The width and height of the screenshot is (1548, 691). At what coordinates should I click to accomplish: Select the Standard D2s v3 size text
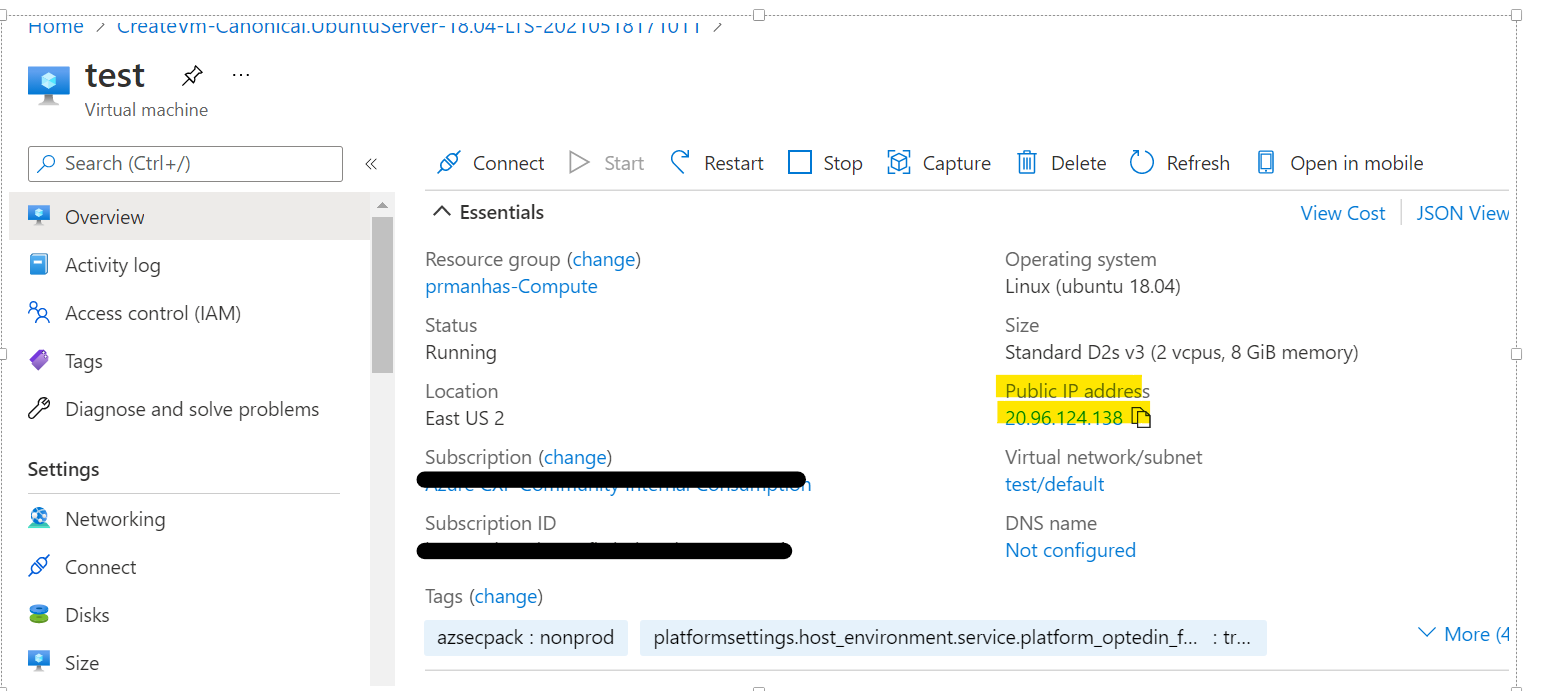point(1181,352)
